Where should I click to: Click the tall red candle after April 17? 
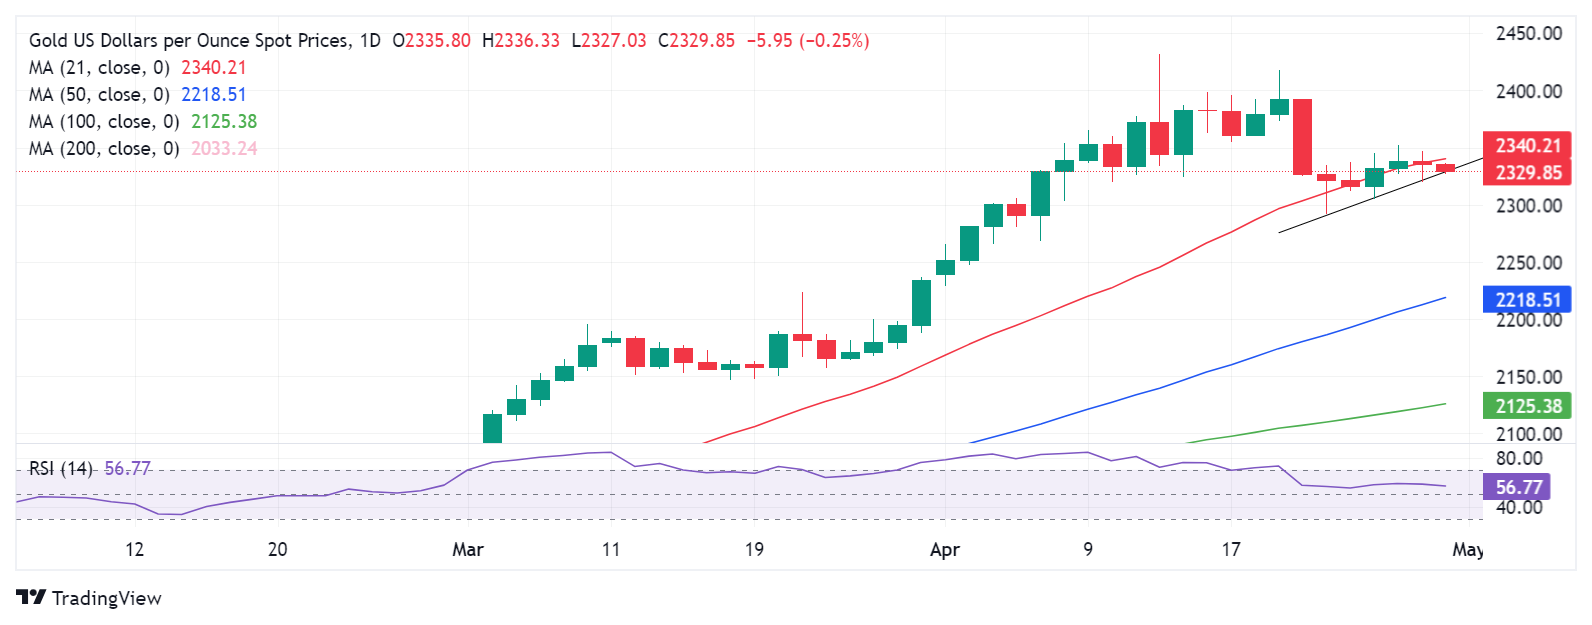(1302, 137)
